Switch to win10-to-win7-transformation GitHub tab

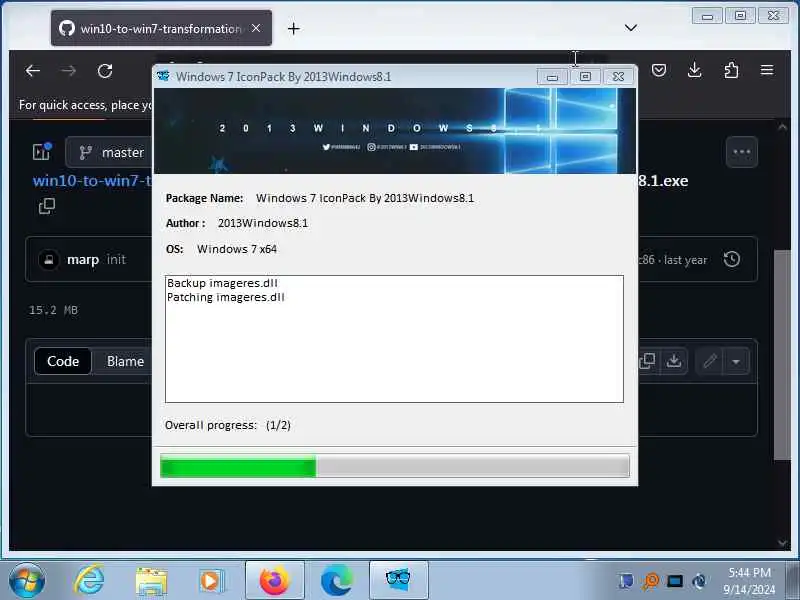(161, 29)
